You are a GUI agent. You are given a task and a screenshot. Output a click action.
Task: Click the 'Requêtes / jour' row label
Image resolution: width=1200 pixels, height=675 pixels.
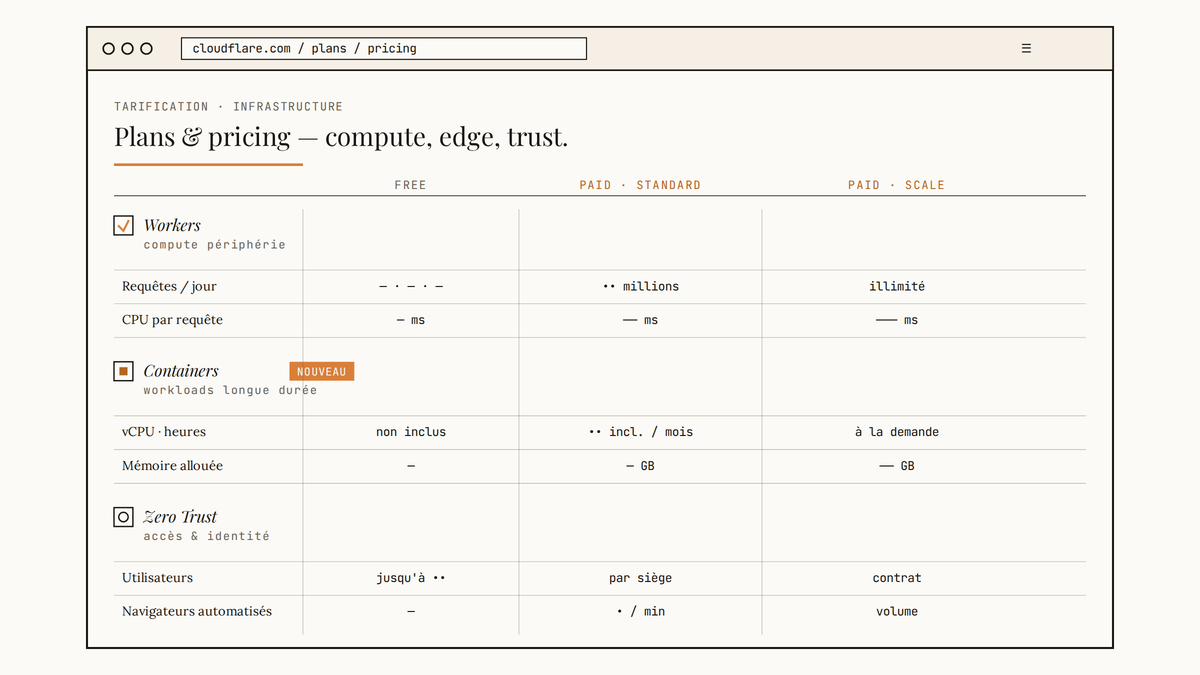coord(169,287)
